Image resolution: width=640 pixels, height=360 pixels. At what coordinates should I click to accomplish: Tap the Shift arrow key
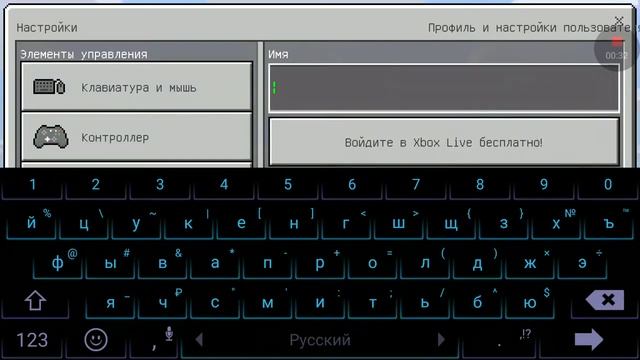click(35, 301)
